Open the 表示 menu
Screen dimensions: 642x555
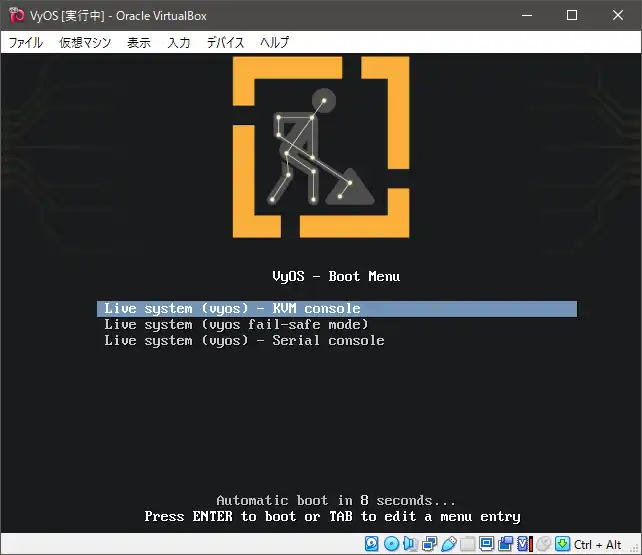pyautogui.click(x=139, y=42)
